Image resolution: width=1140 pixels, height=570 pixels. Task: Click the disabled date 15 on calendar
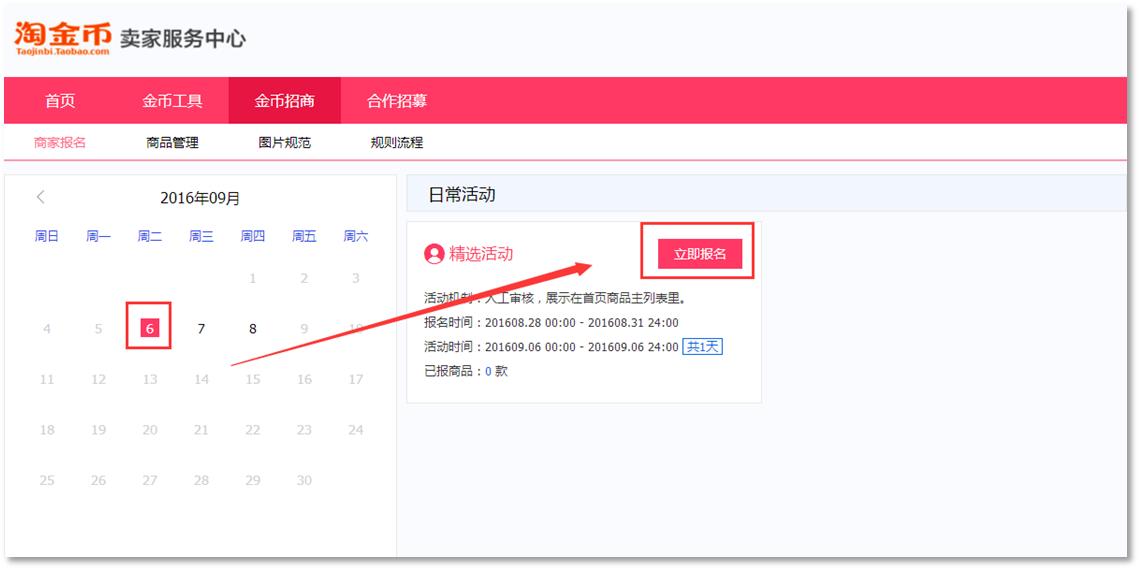pos(252,379)
